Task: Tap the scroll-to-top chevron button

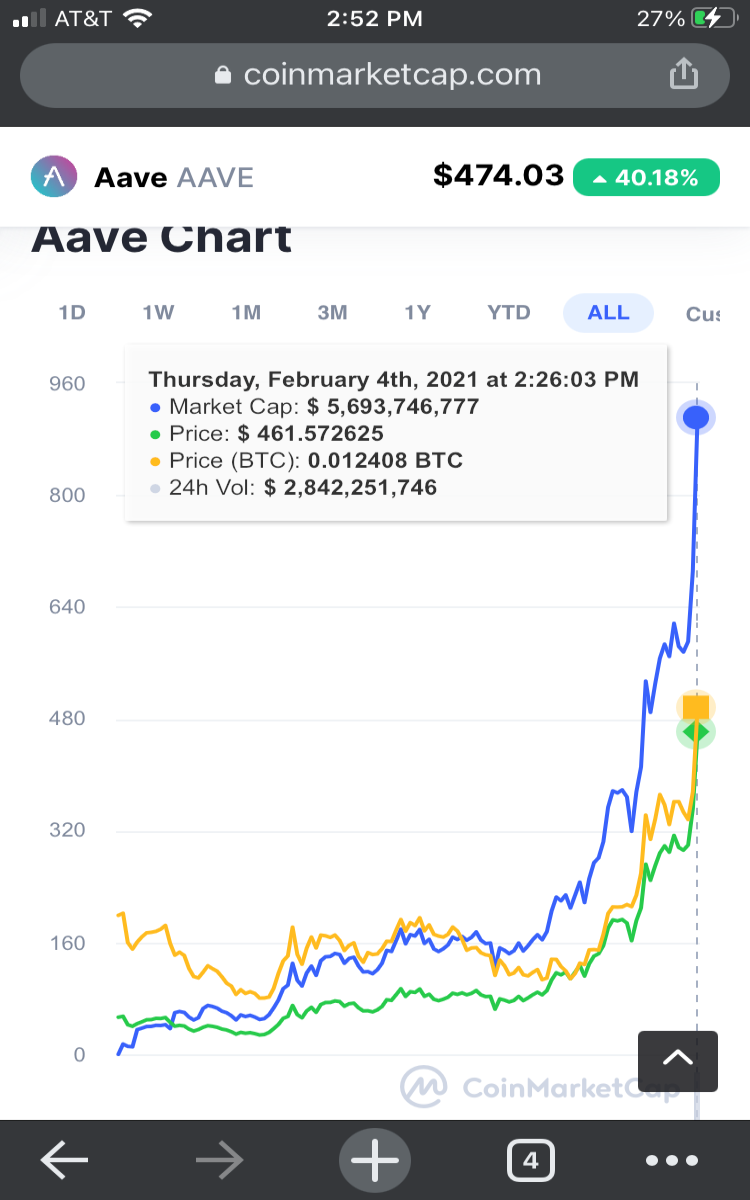Action: [678, 1060]
